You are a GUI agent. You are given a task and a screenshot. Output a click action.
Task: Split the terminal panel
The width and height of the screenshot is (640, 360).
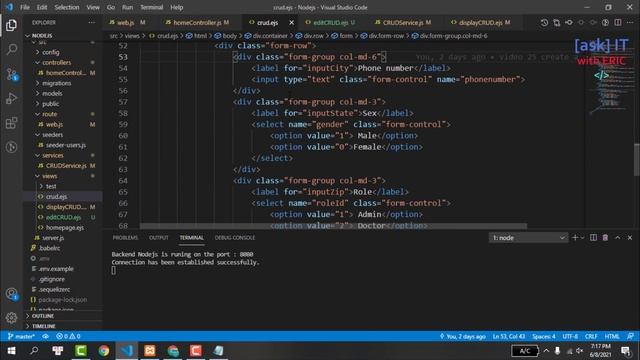coord(593,238)
